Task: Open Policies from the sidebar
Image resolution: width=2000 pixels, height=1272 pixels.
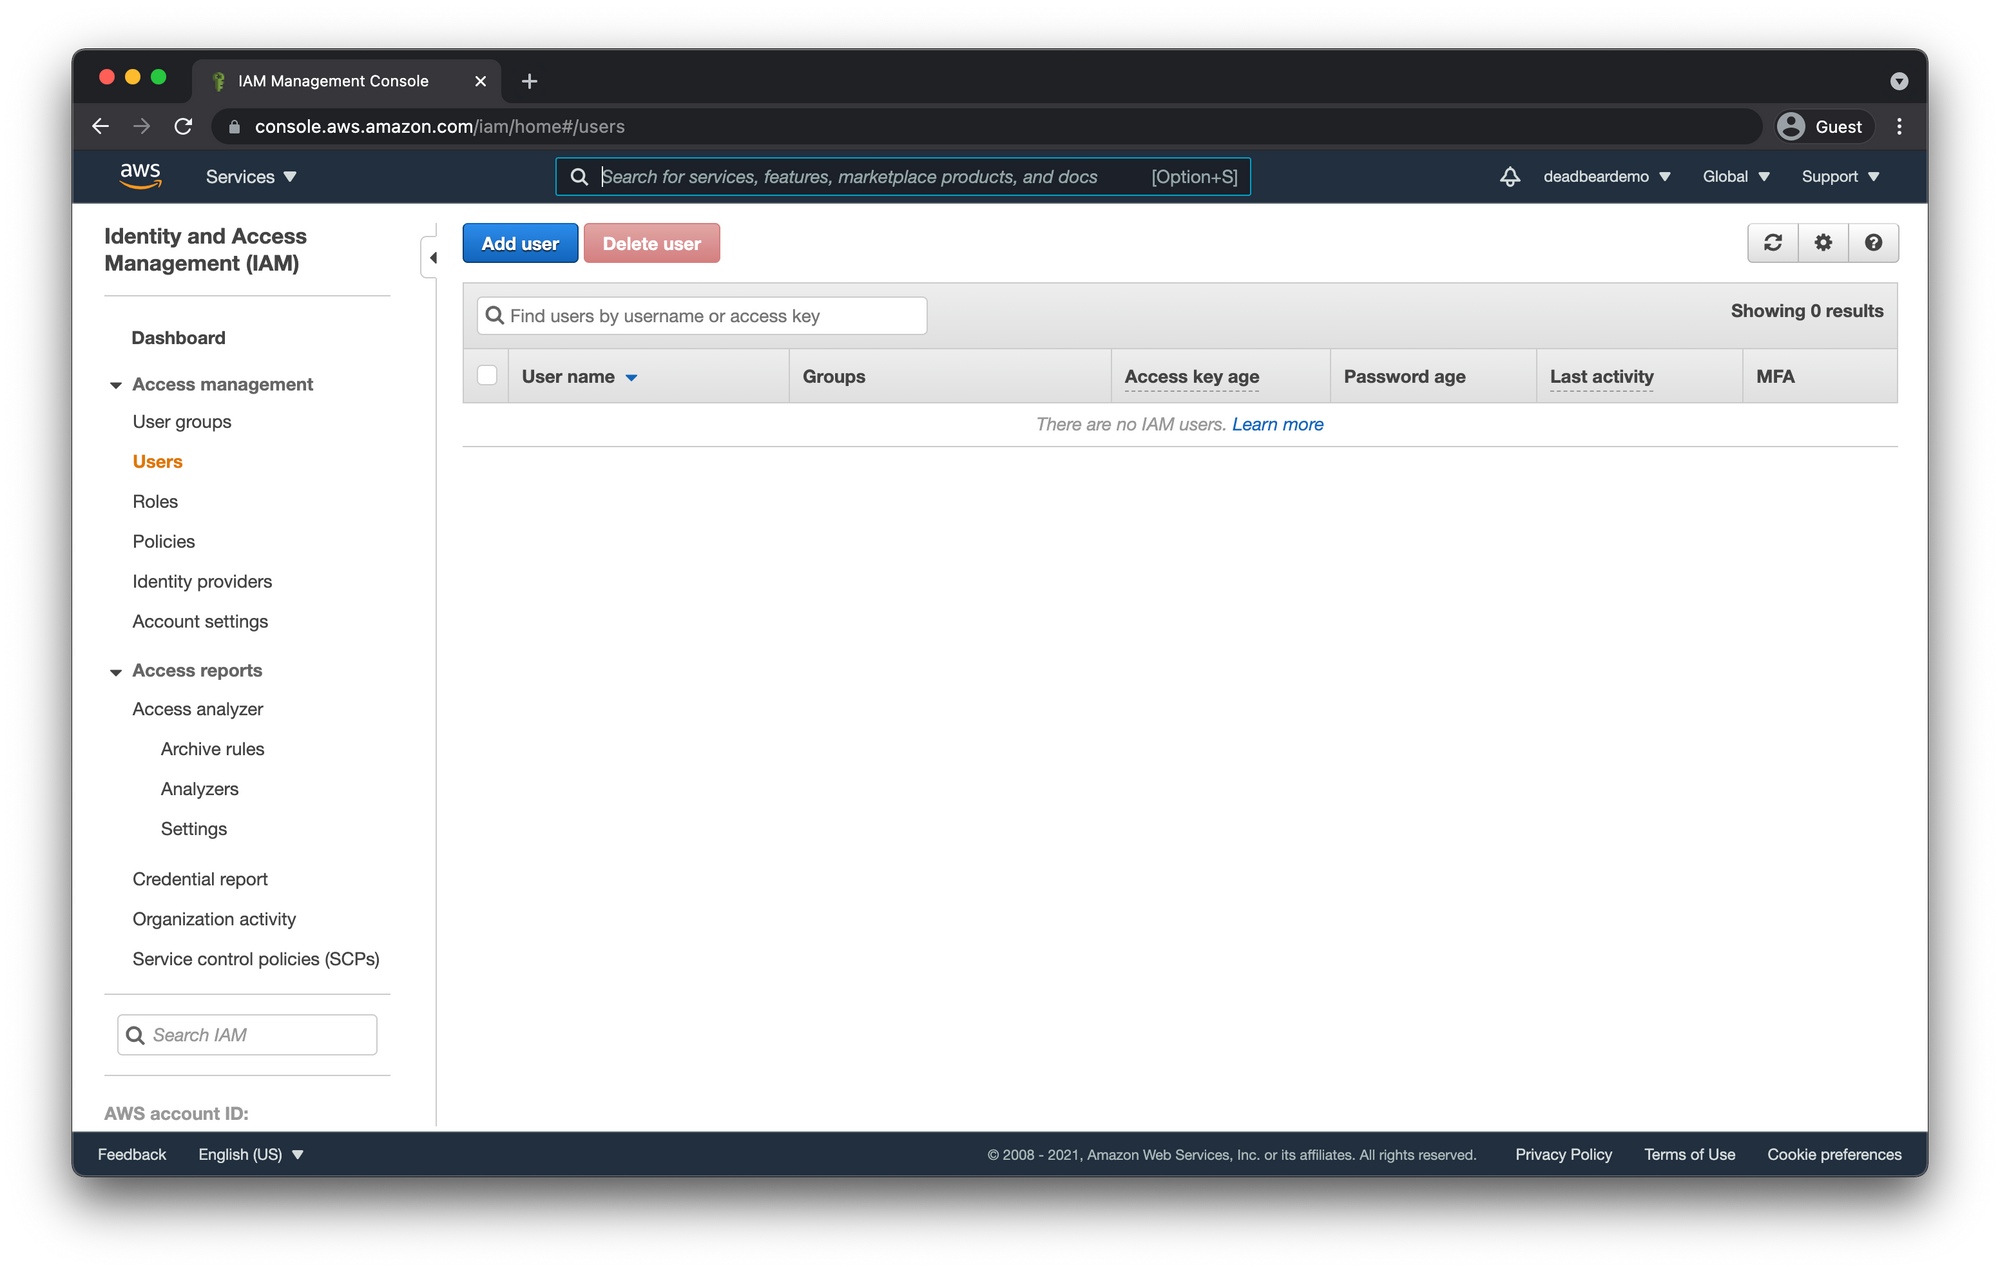Action: click(164, 542)
